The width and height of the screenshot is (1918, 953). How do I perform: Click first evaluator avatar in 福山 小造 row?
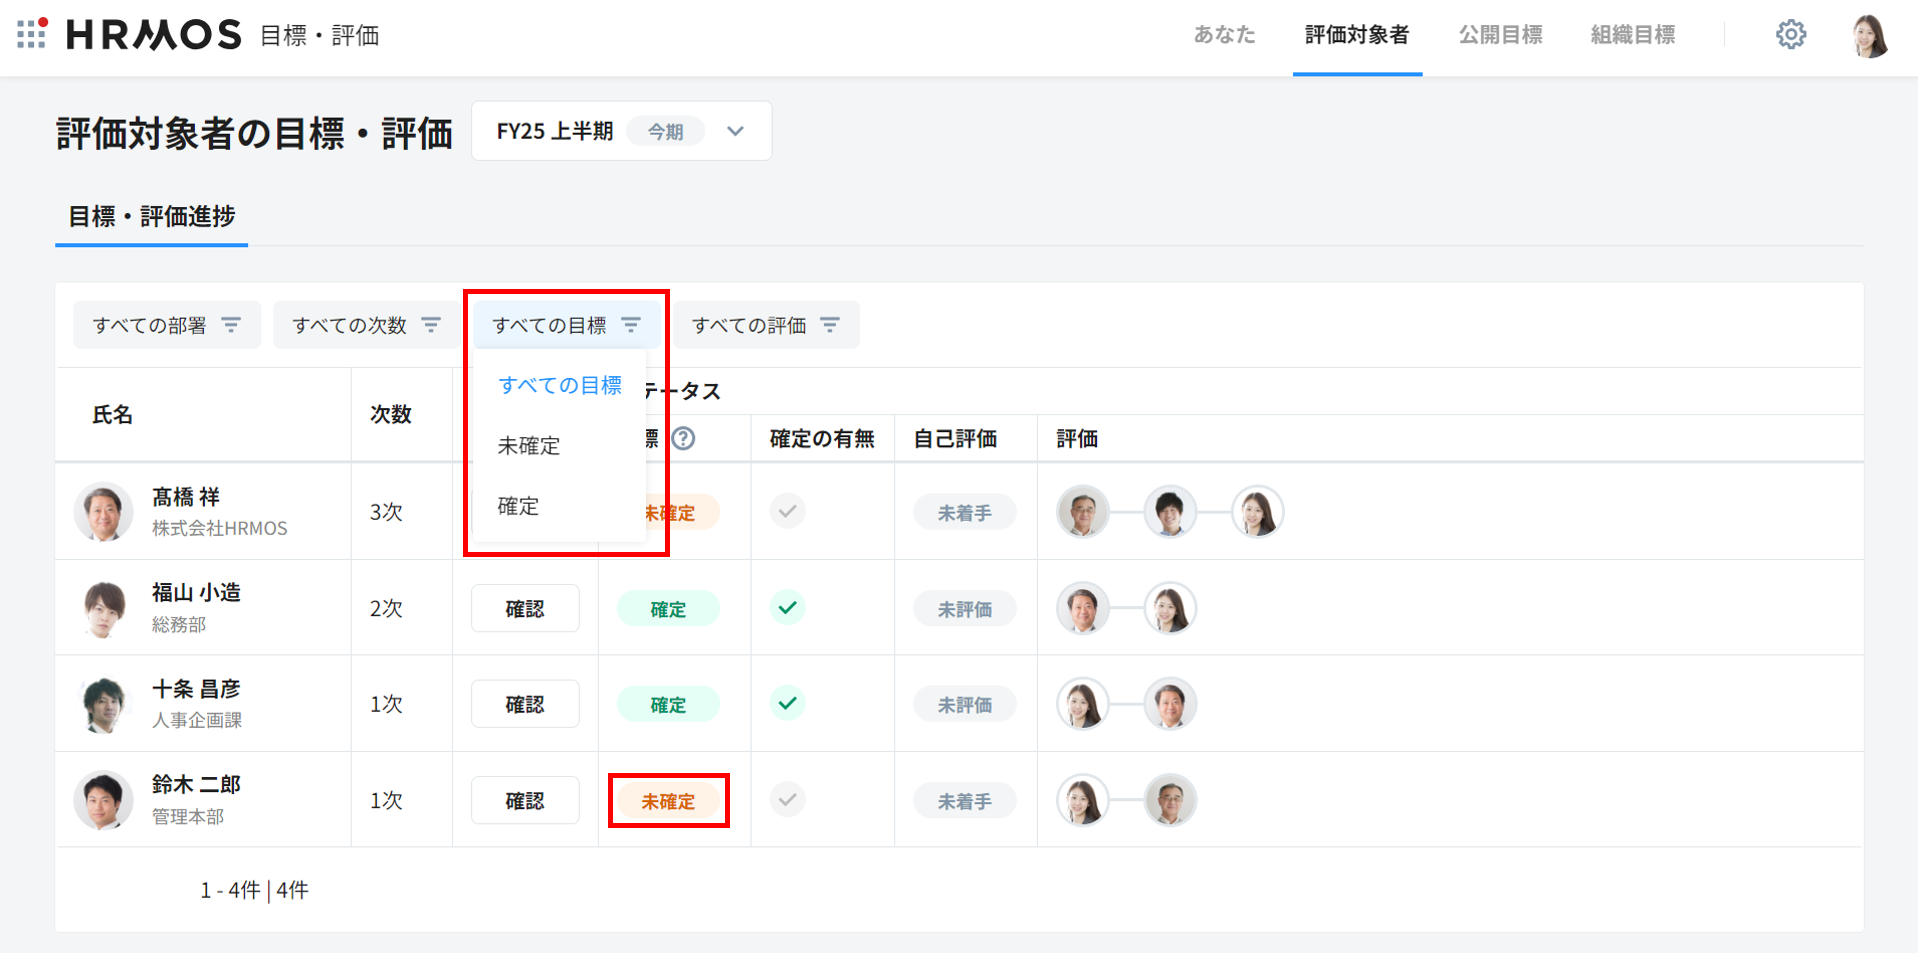tap(1083, 608)
